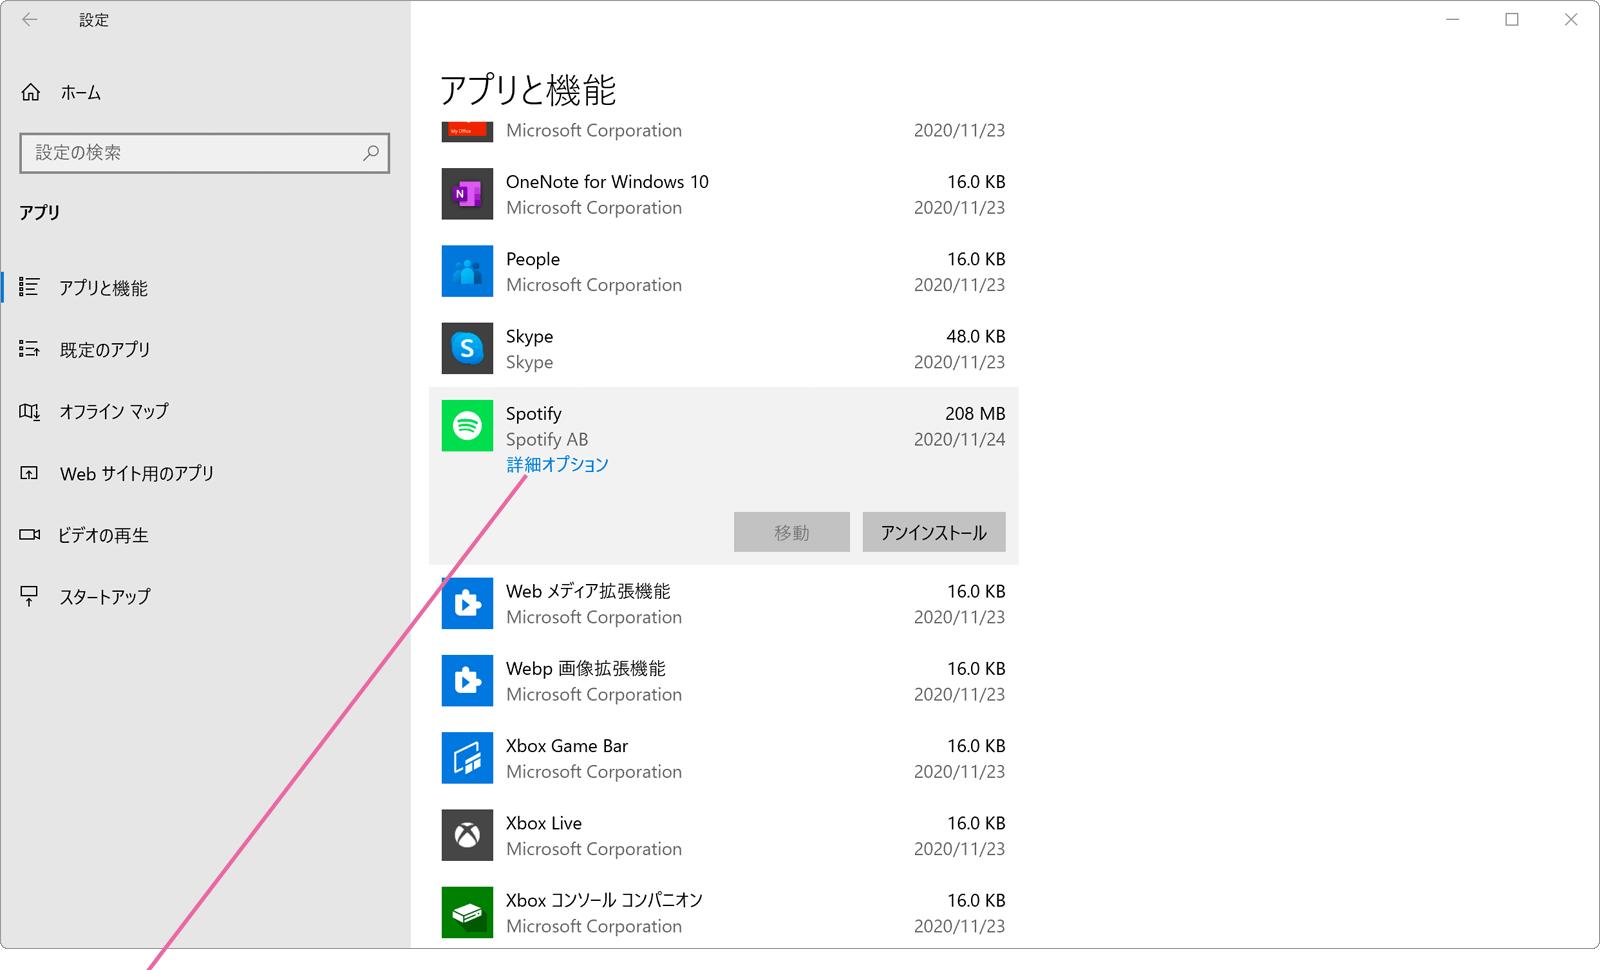Focus the 設定の検索 search box
This screenshot has width=1600, height=970.
pos(204,153)
